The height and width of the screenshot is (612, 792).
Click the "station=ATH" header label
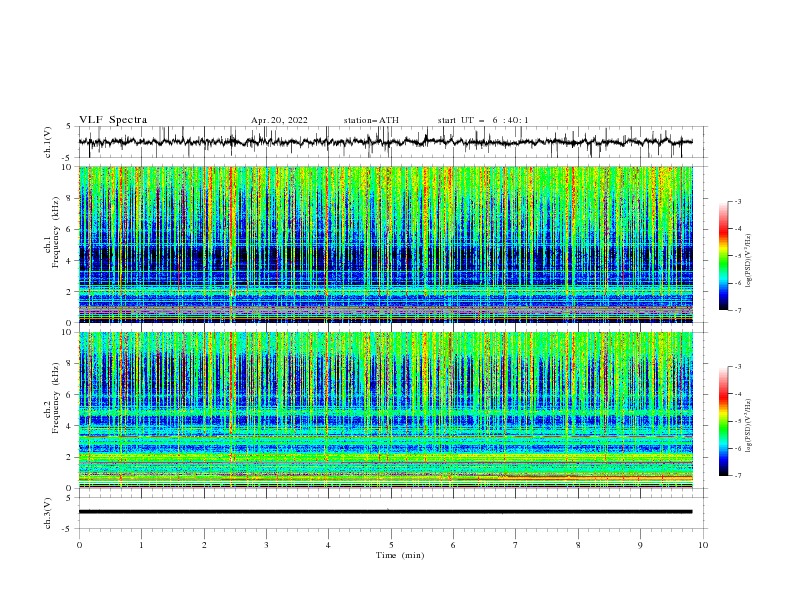(x=371, y=120)
